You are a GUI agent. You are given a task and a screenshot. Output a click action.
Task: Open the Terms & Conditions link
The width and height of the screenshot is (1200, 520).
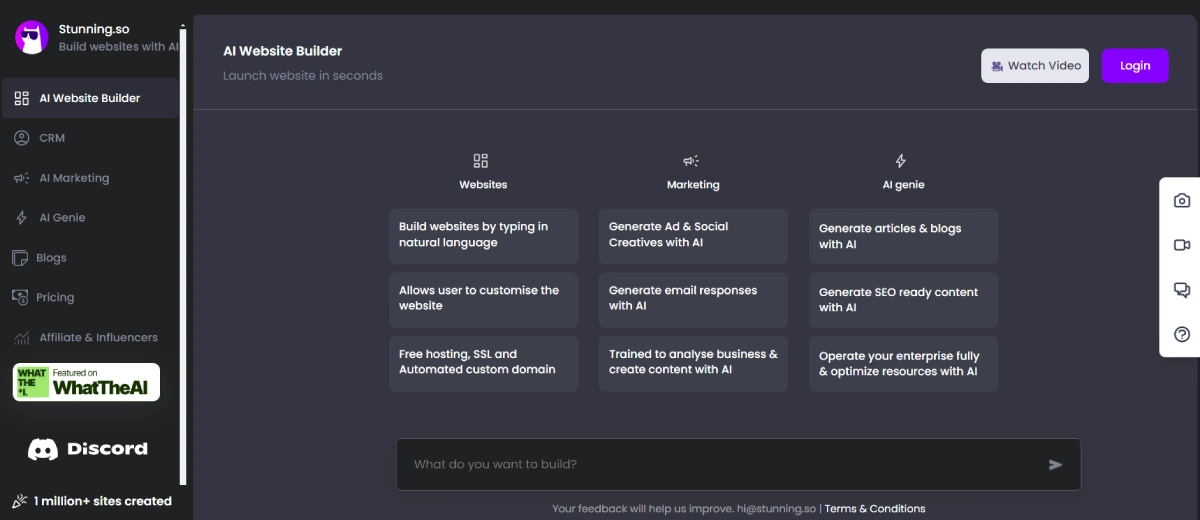click(x=875, y=509)
